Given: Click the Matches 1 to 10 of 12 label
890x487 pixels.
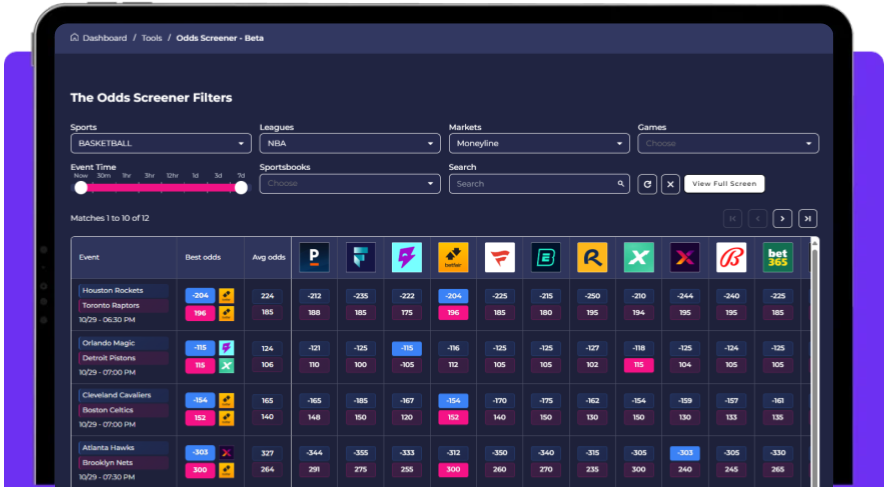Looking at the screenshot, I should [110, 218].
